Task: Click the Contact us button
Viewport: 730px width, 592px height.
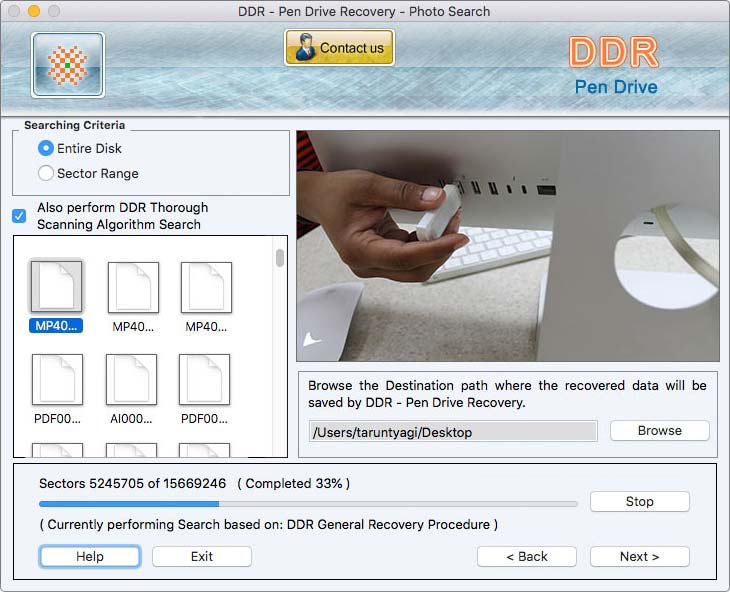Action: [339, 47]
